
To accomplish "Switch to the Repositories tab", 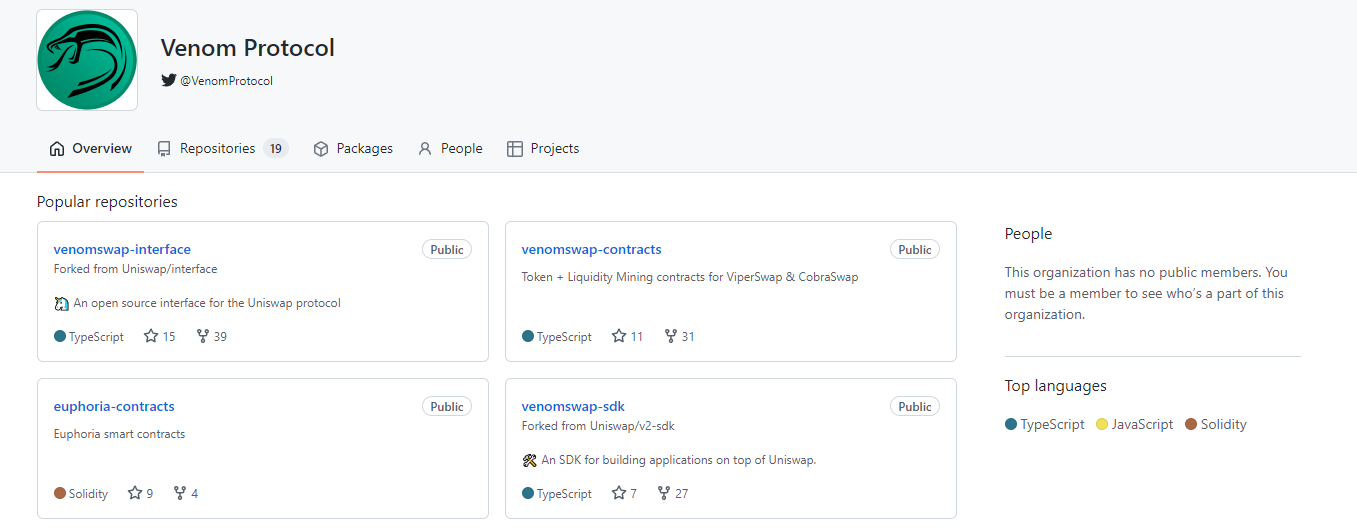I will [222, 148].
